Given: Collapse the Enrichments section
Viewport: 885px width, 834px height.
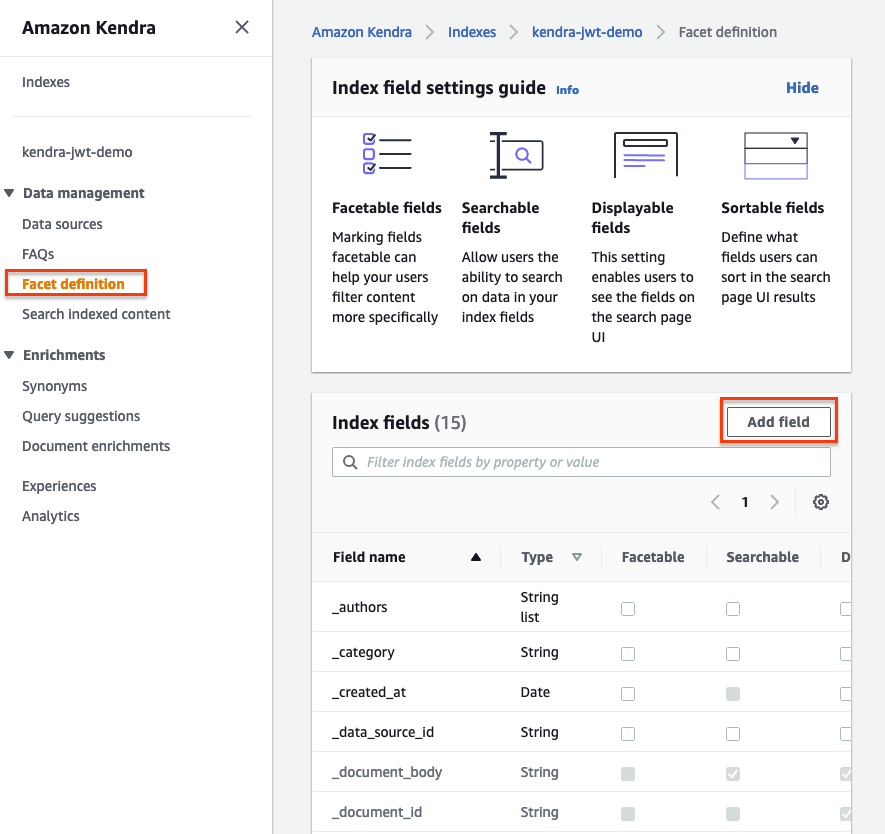Looking at the screenshot, I should tap(10, 355).
